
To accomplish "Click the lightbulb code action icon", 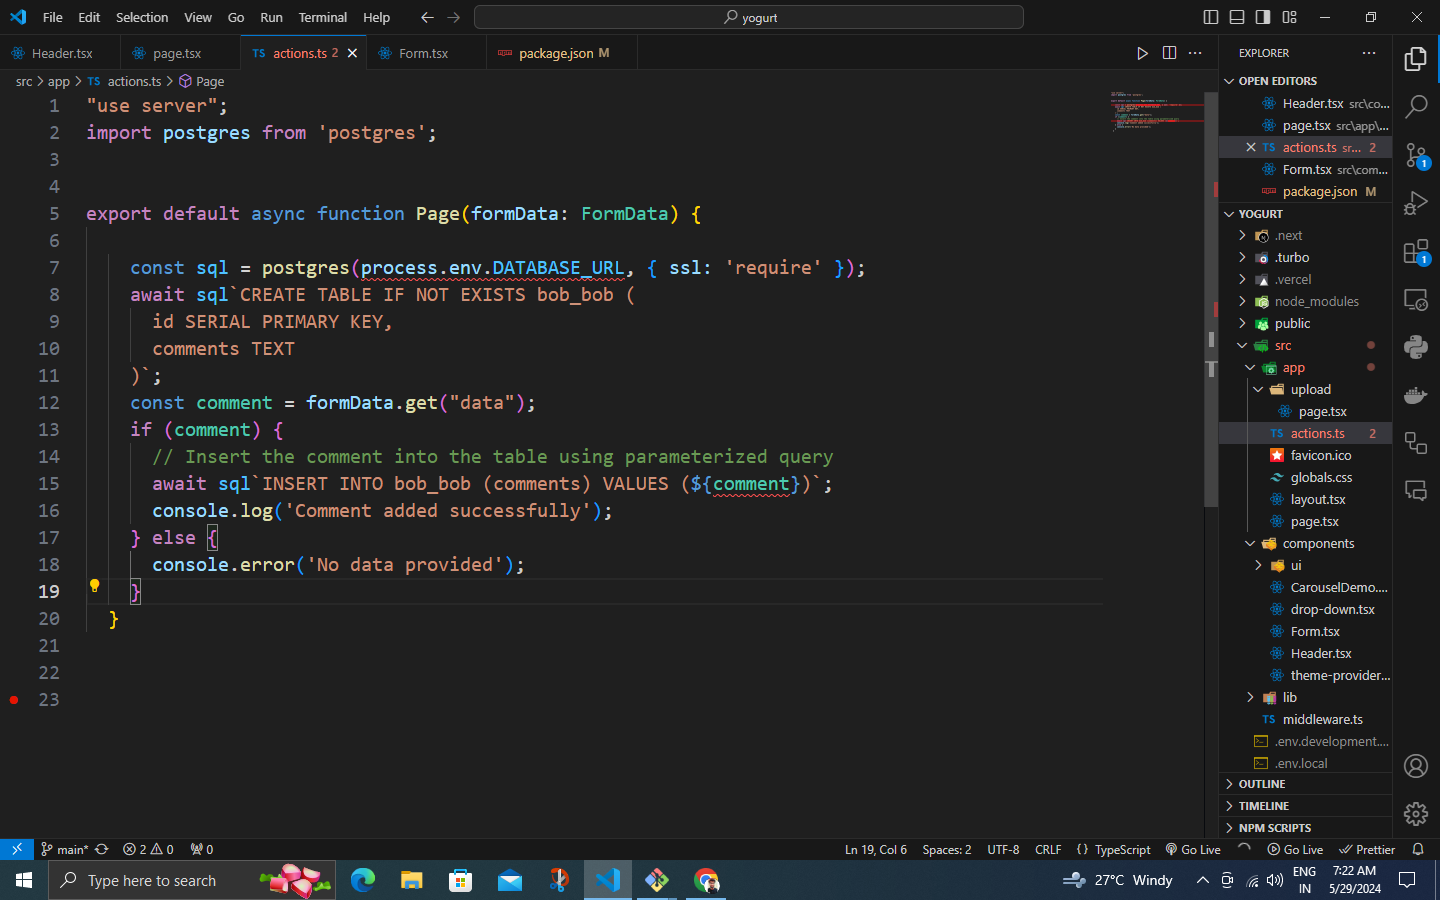I will (95, 586).
